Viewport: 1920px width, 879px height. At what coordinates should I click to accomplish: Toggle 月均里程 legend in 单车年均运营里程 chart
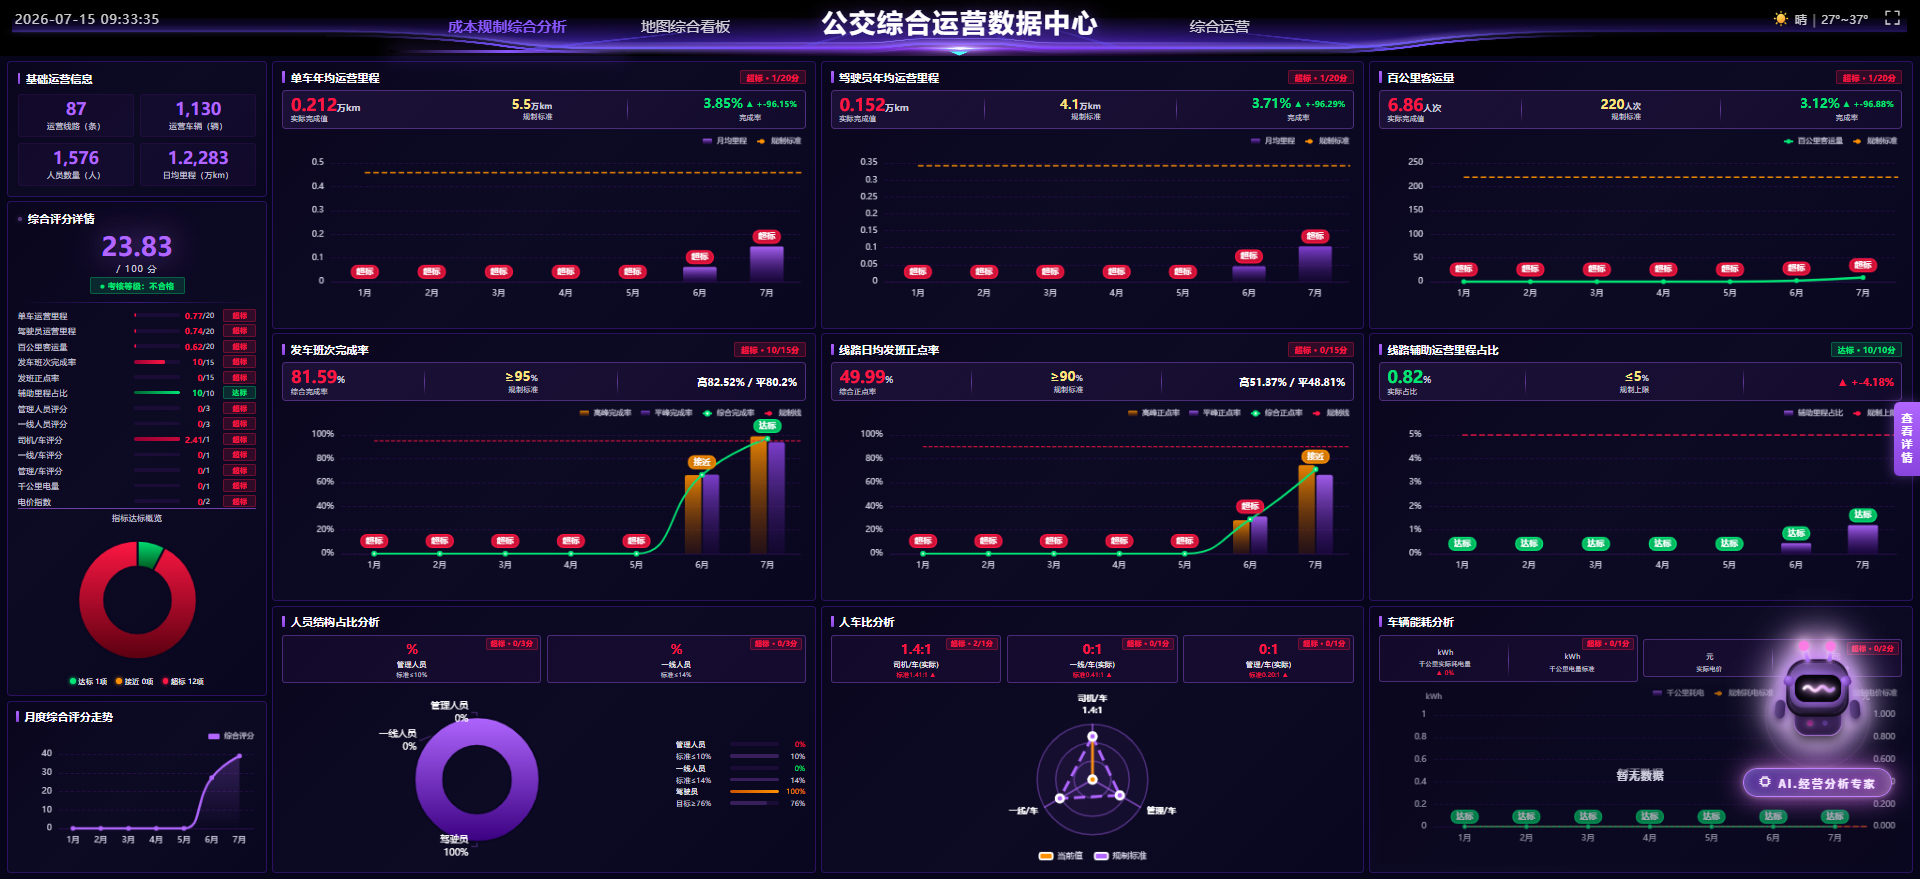(x=725, y=141)
